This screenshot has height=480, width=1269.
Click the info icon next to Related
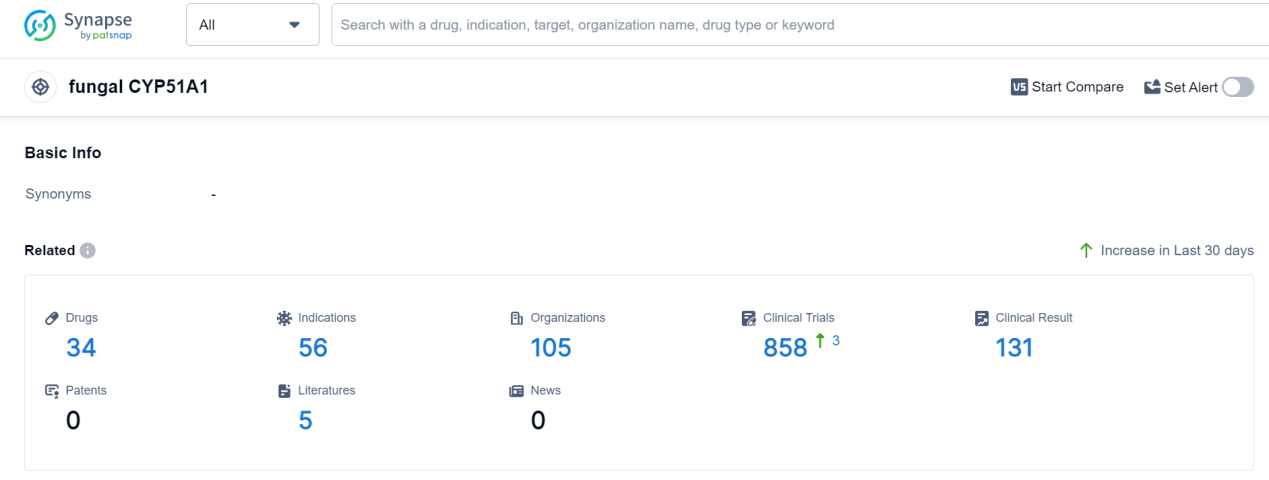(88, 250)
